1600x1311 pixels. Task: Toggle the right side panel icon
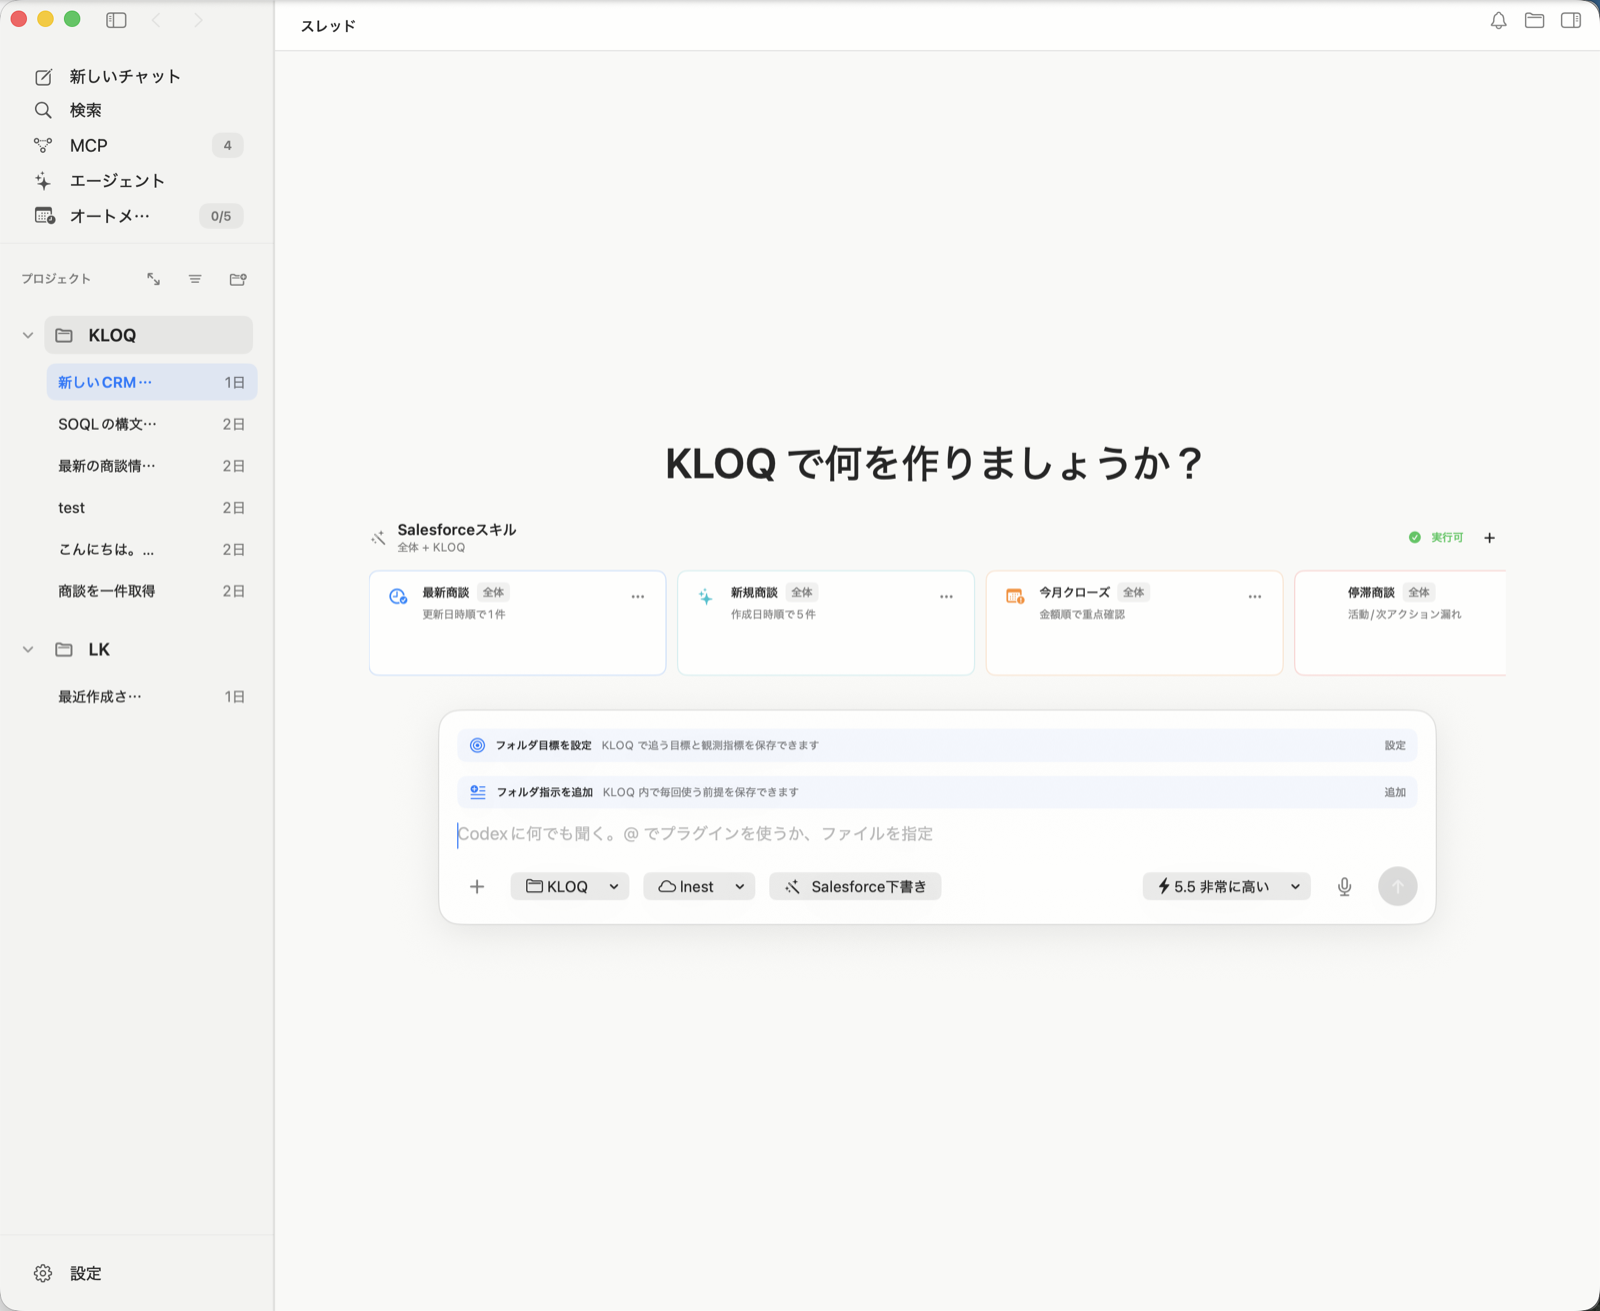(1571, 20)
